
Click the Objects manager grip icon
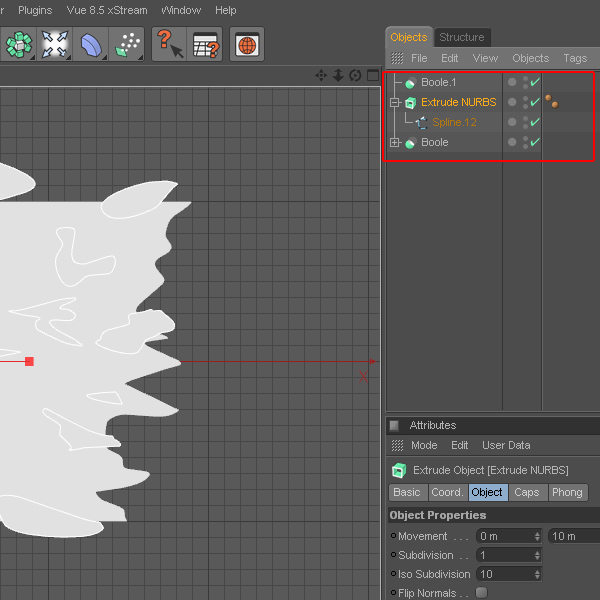[397, 58]
